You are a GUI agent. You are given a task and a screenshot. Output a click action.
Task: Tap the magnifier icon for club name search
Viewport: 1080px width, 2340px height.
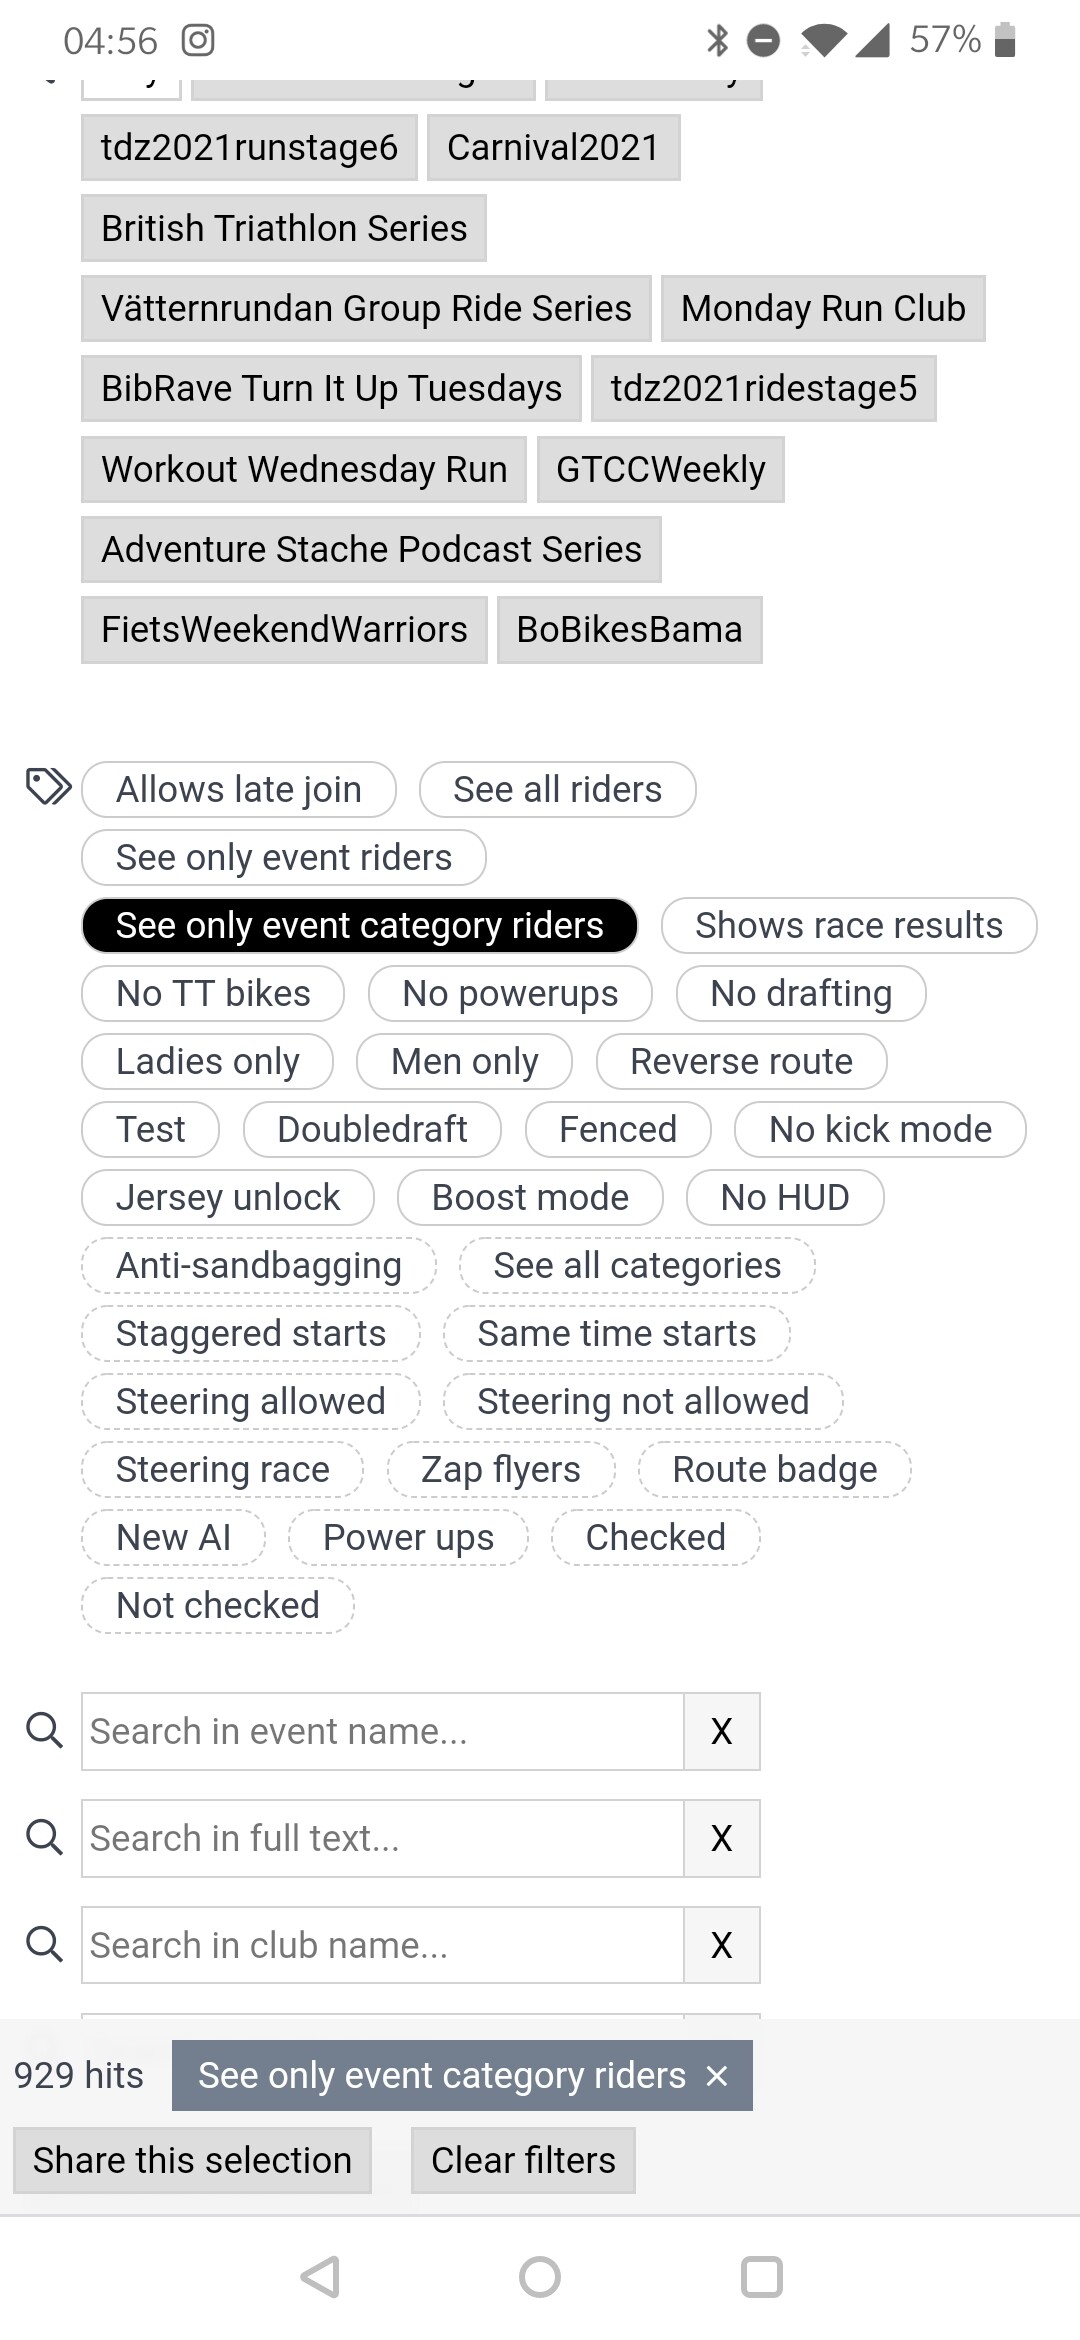point(44,1944)
